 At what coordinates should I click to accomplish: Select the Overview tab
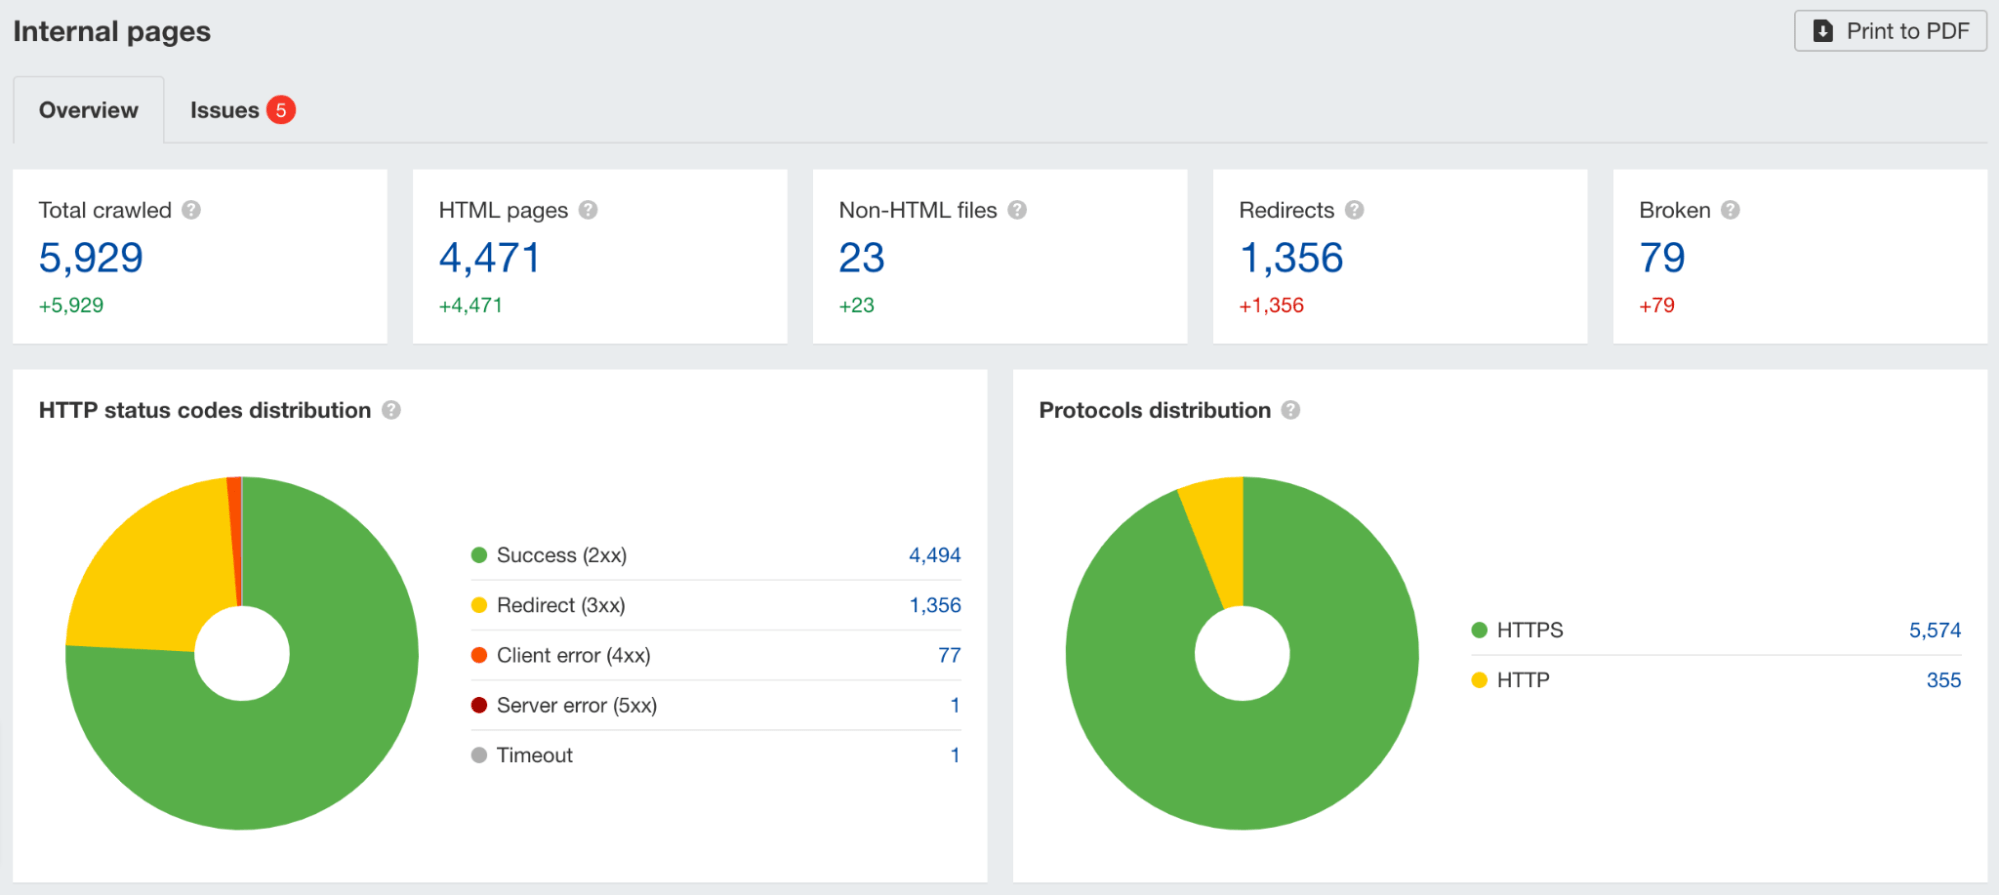click(x=89, y=110)
